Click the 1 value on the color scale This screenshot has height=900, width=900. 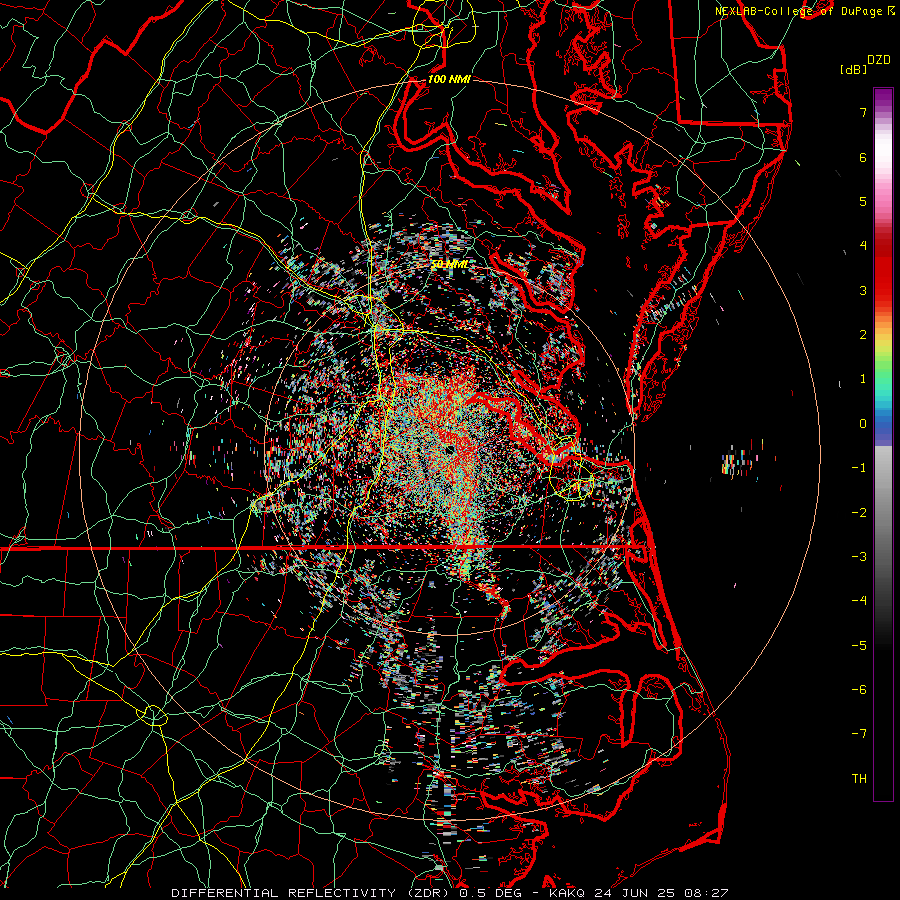click(863, 379)
